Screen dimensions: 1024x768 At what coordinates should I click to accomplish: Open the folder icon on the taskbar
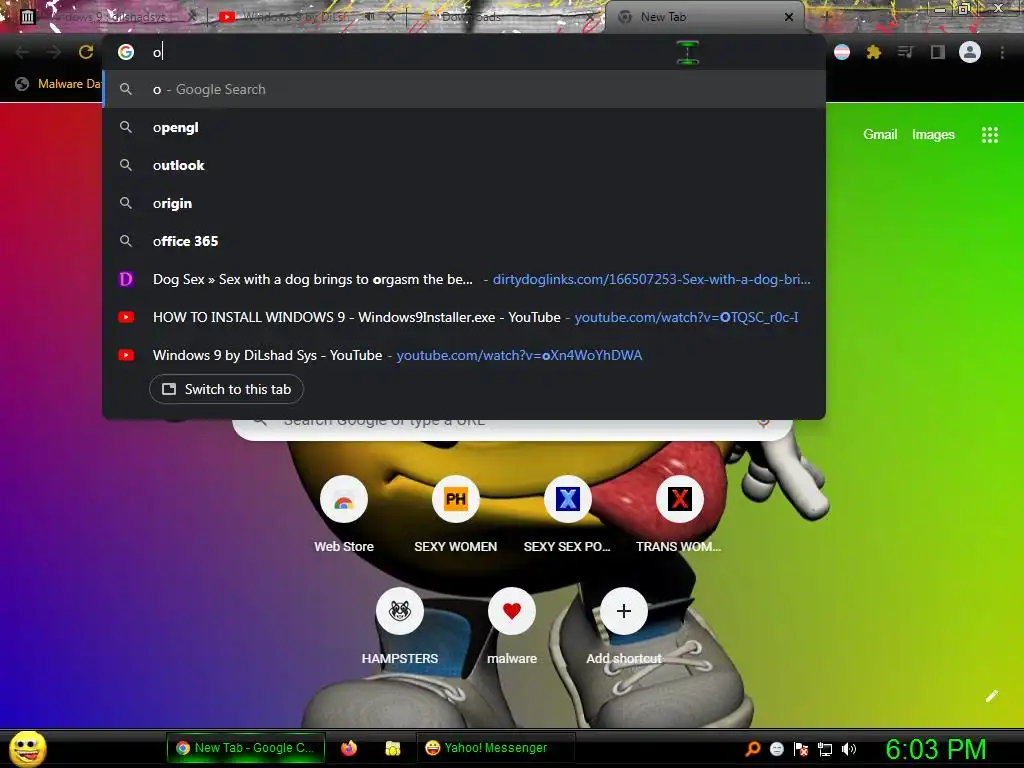[392, 748]
